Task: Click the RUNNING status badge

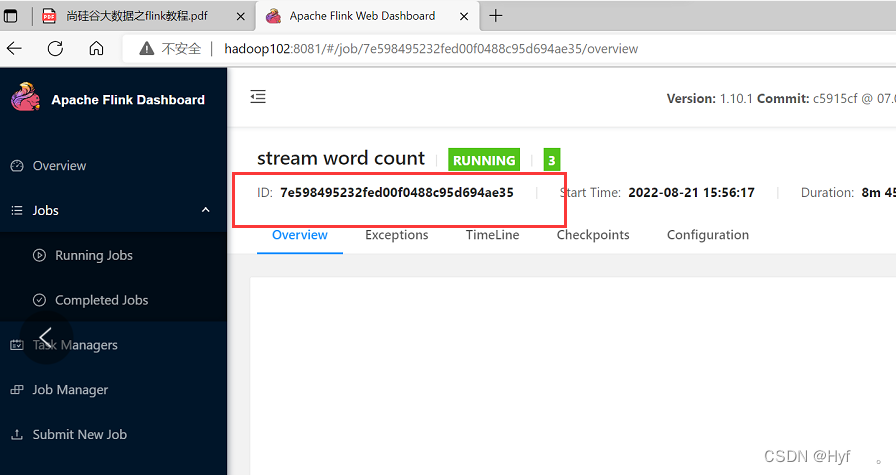Action: (484, 160)
